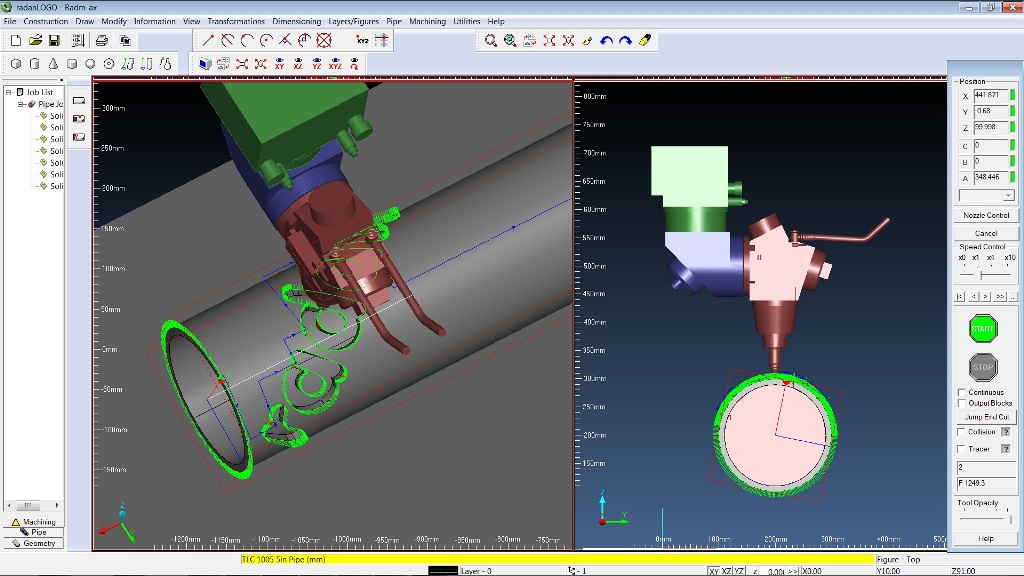Click the Open folder icon
The height and width of the screenshot is (576, 1024).
[35, 41]
